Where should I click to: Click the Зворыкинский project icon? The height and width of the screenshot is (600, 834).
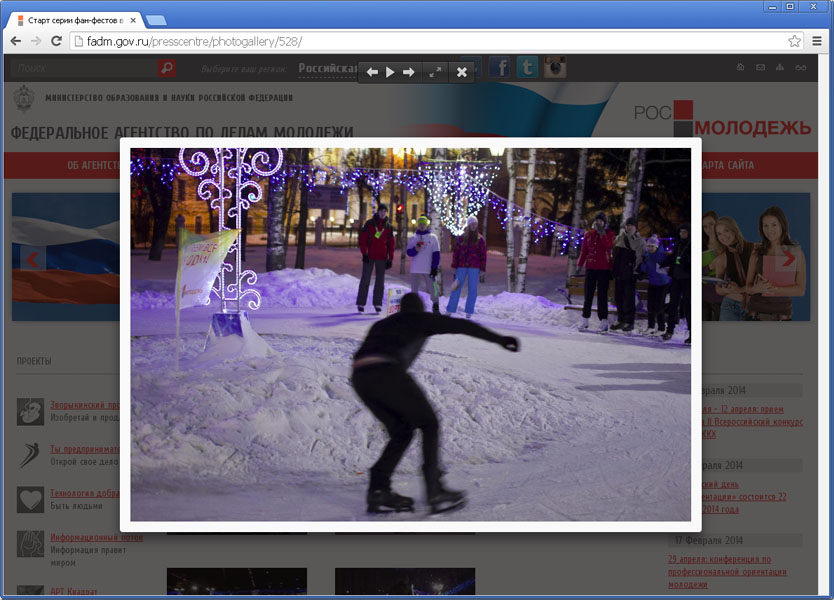click(30, 411)
